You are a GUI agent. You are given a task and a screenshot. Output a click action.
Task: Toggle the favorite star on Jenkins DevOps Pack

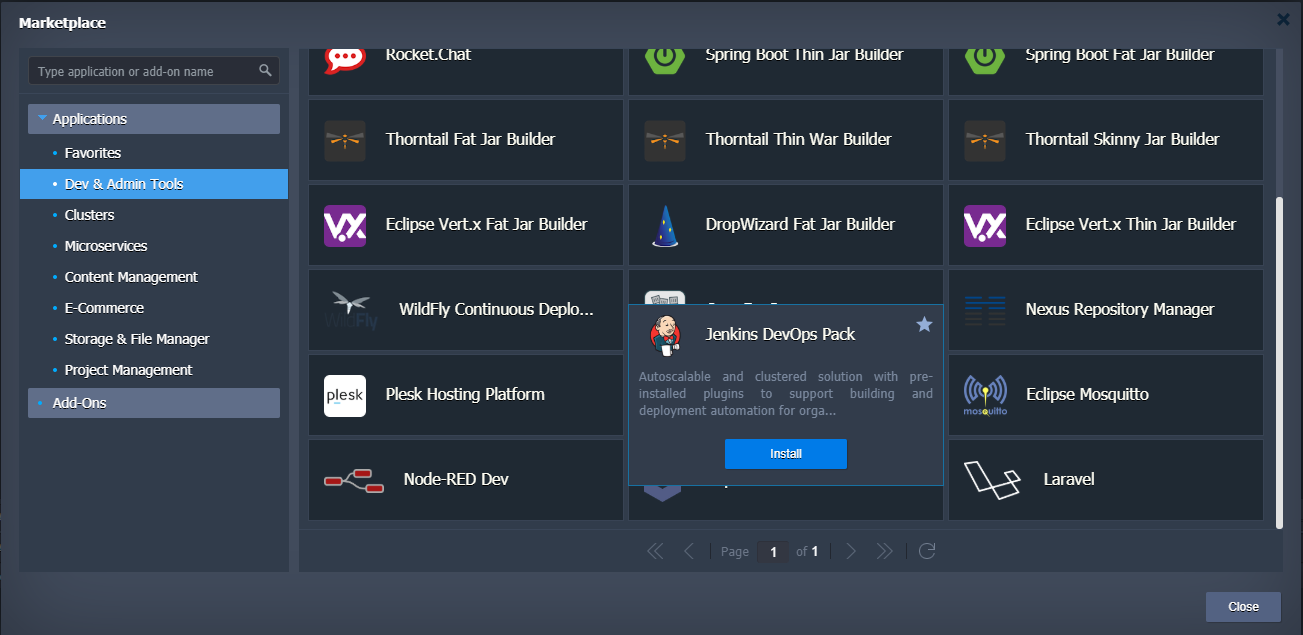tap(924, 324)
